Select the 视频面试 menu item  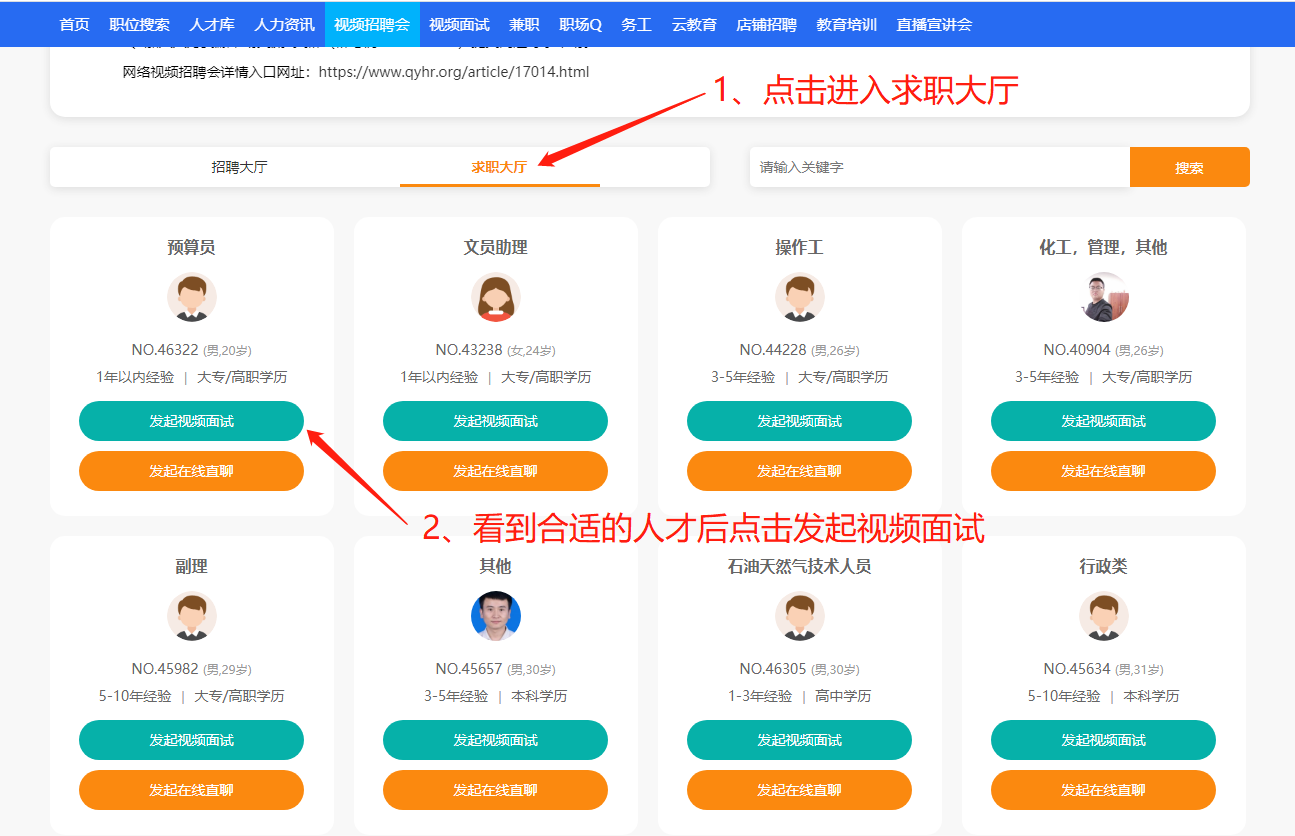(x=459, y=24)
